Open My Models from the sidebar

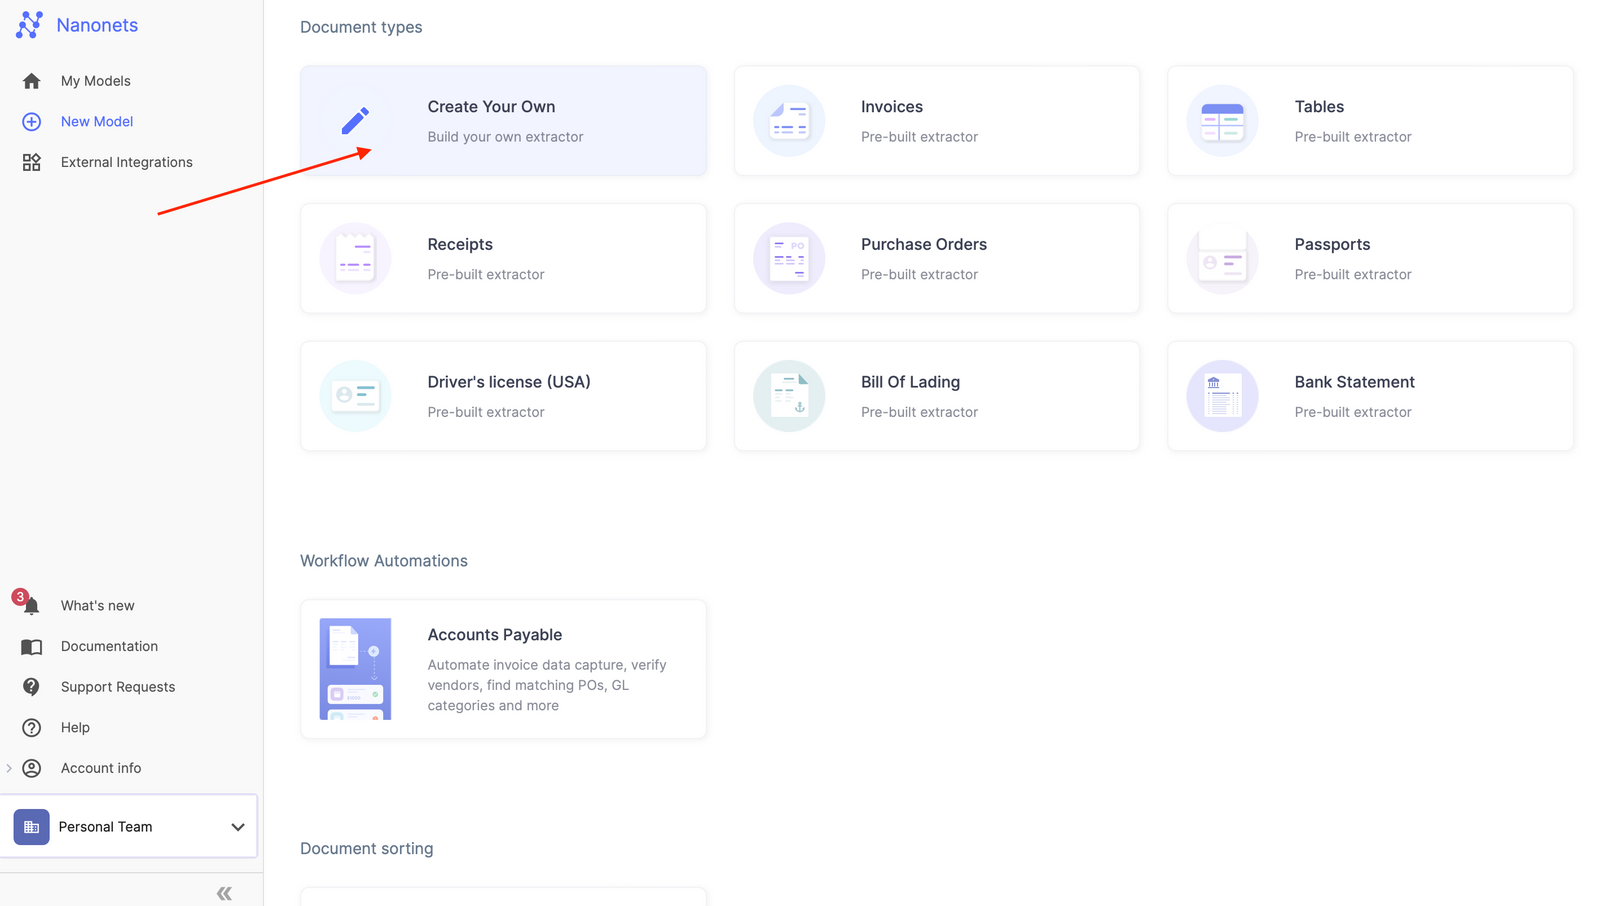[95, 81]
